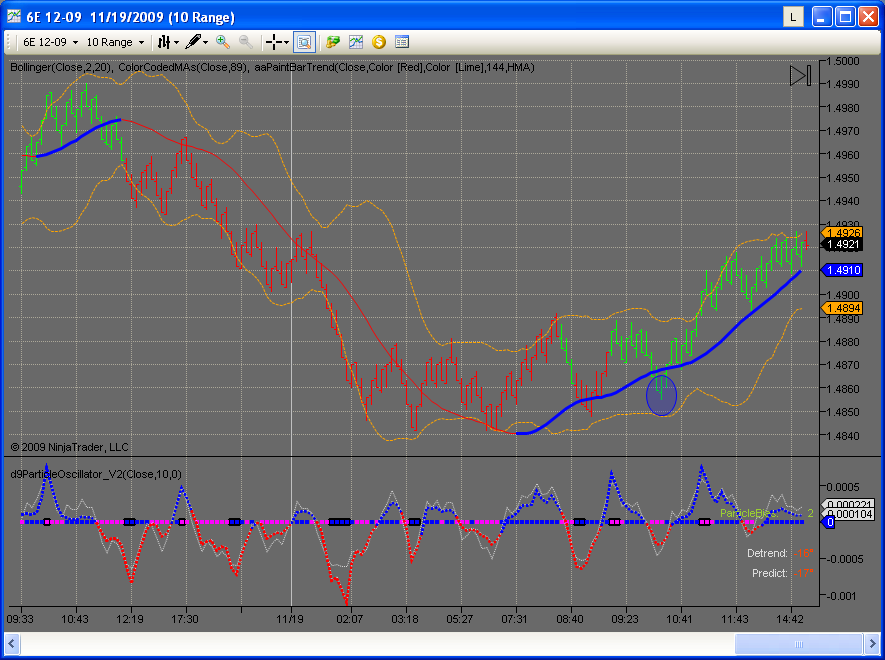The height and width of the screenshot is (660, 885).
Task: Click the L link button in title bar
Action: point(793,17)
